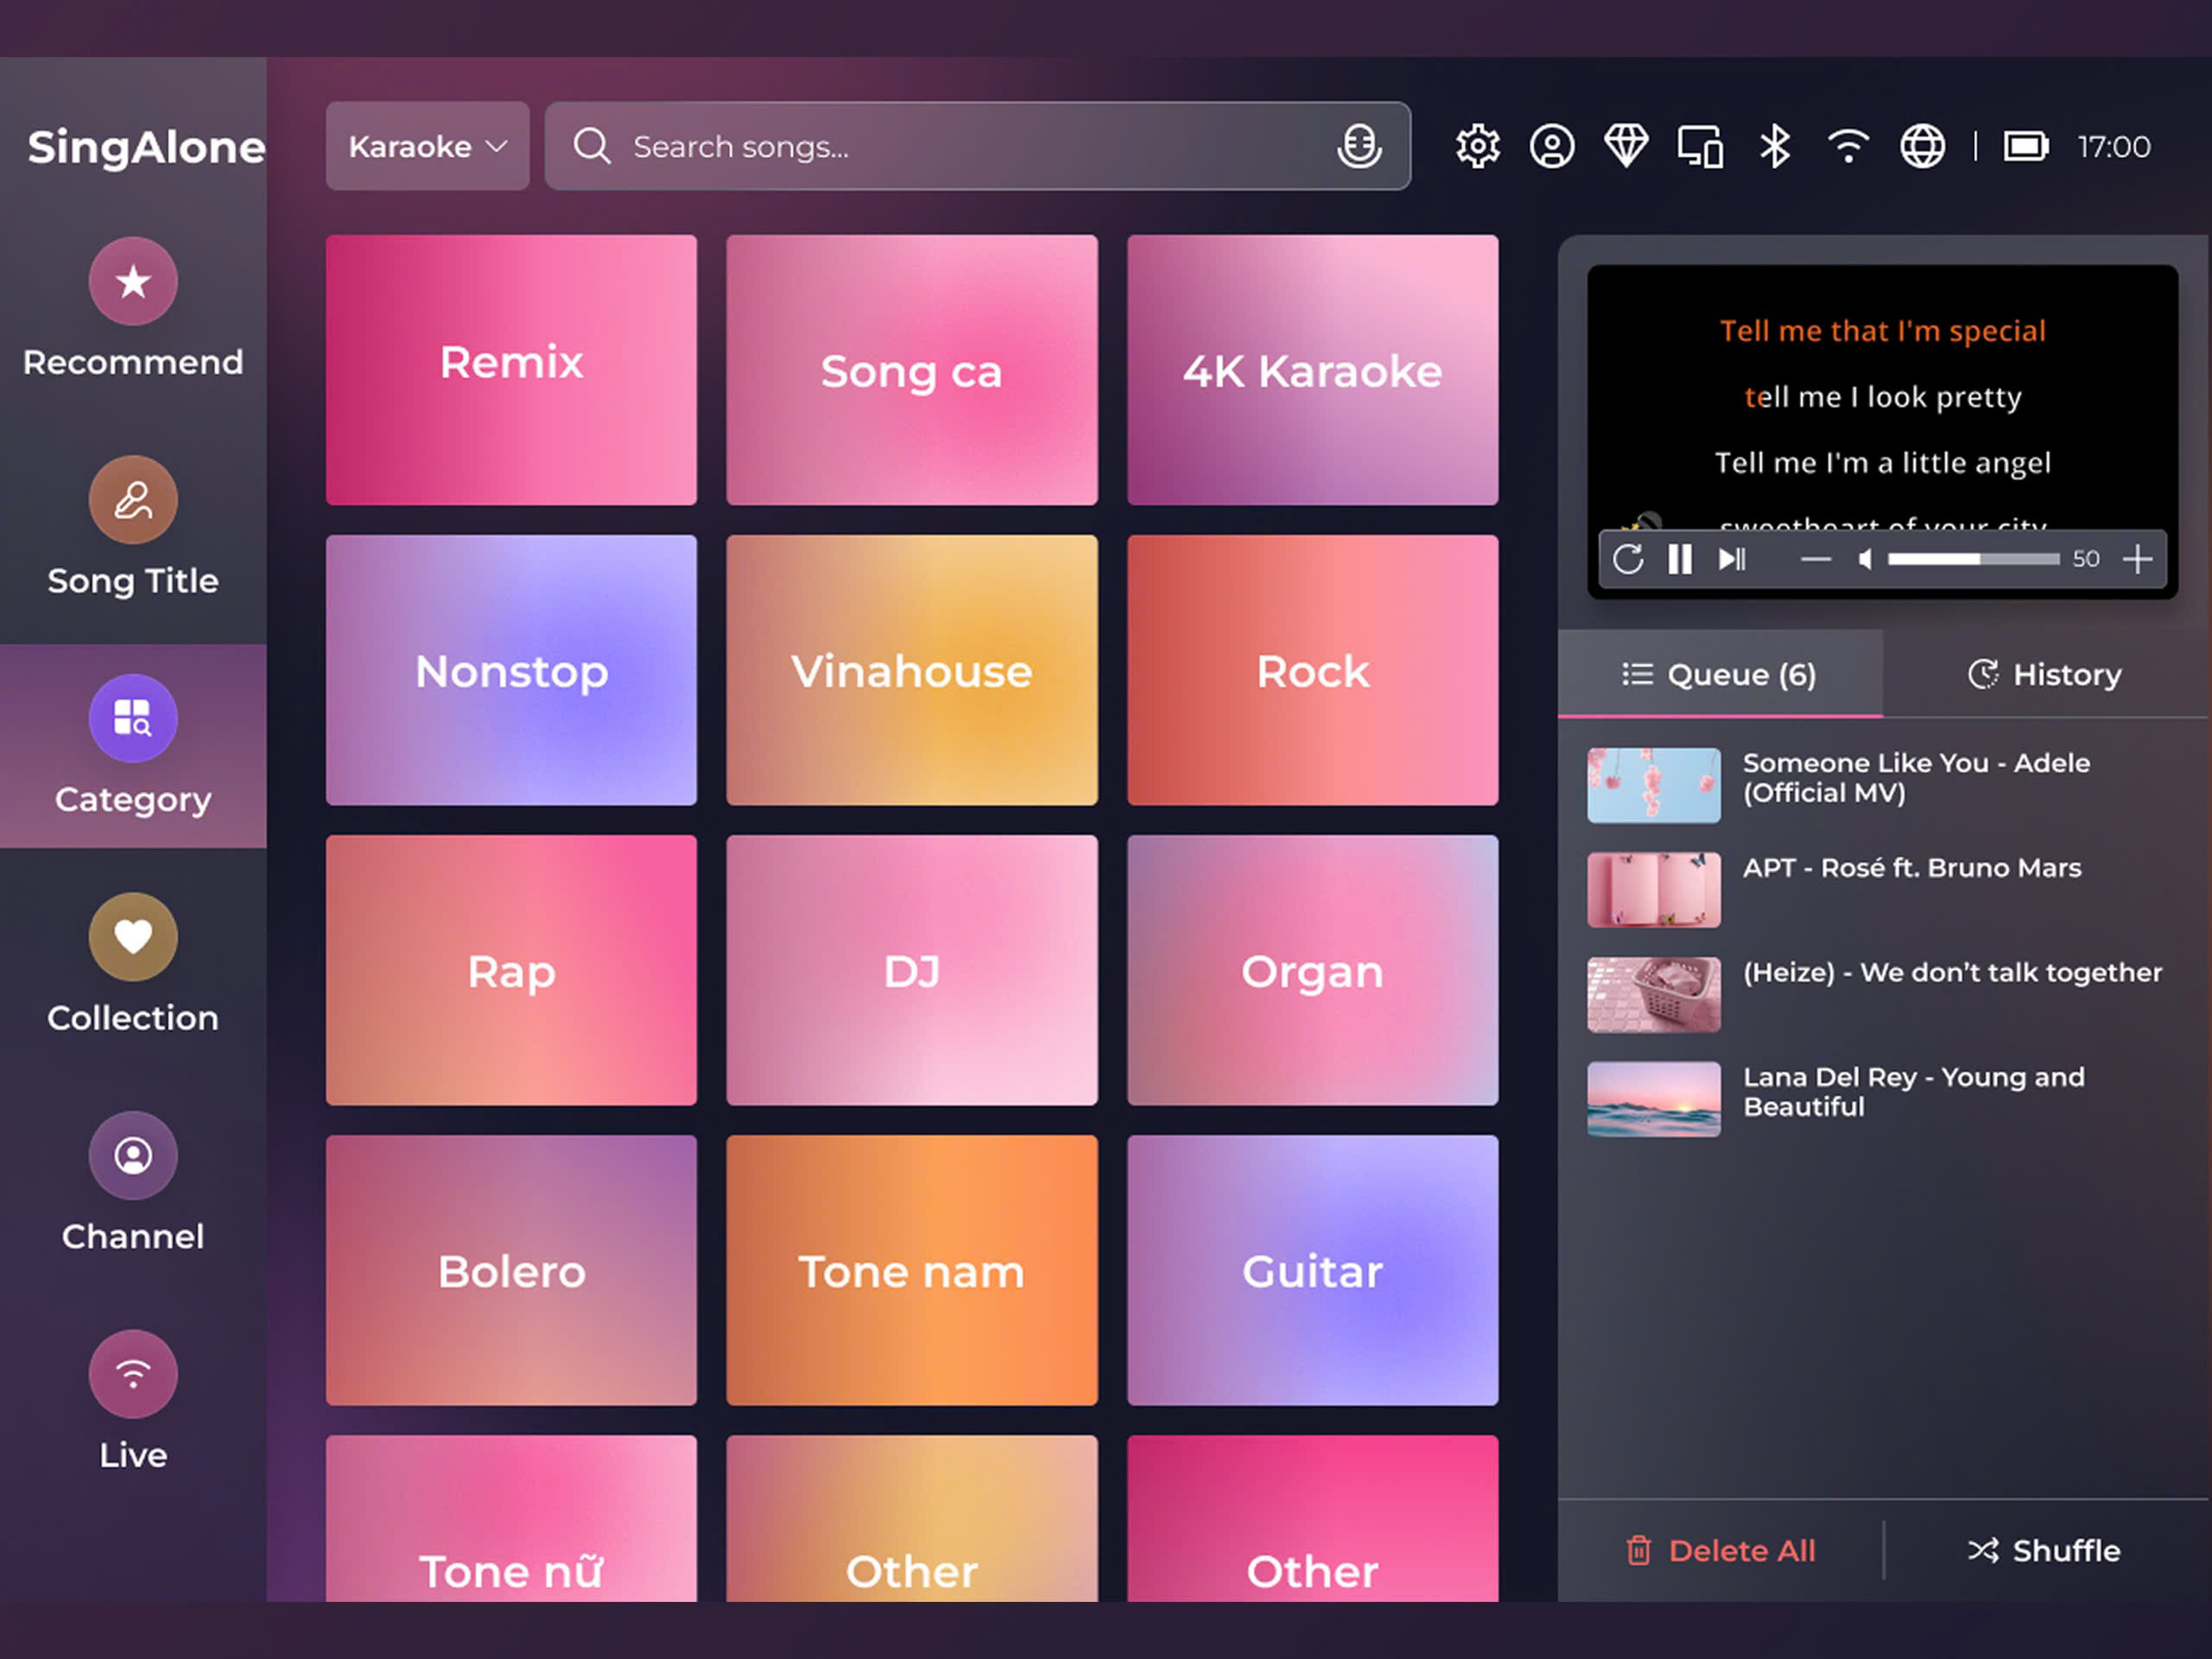
Task: Open the user profile icon
Action: [x=1552, y=147]
